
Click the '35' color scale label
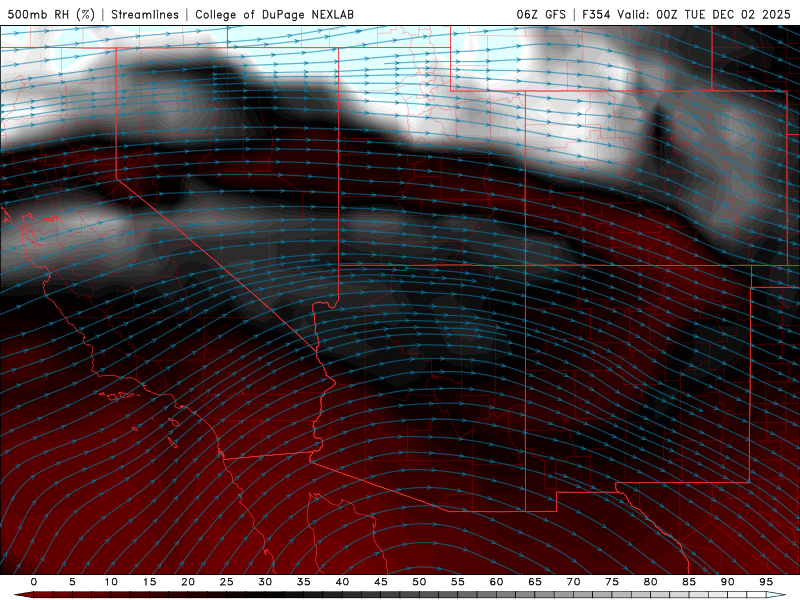click(x=304, y=582)
